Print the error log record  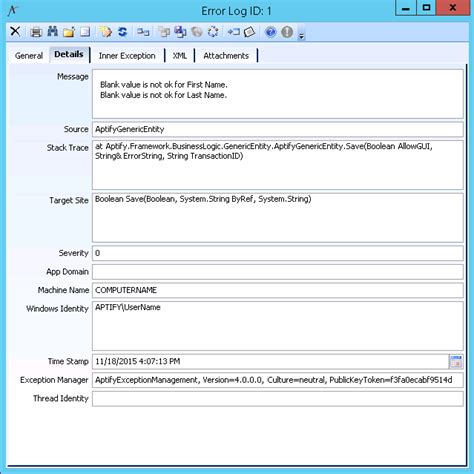pyautogui.click(x=36, y=32)
